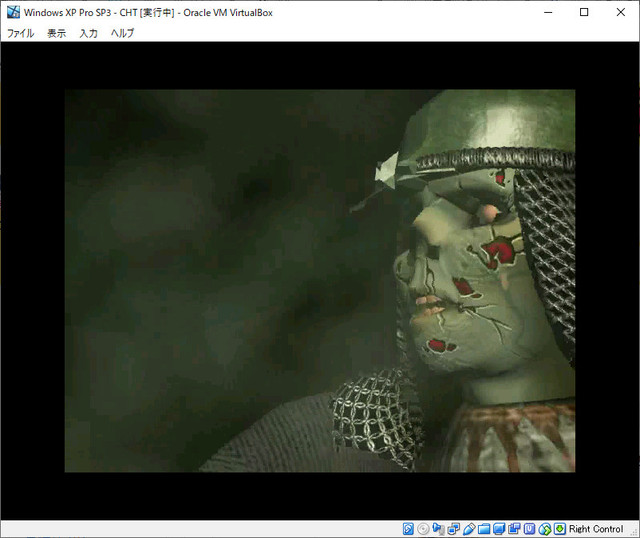
Task: Click the mouse integration status icon
Action: 544,529
